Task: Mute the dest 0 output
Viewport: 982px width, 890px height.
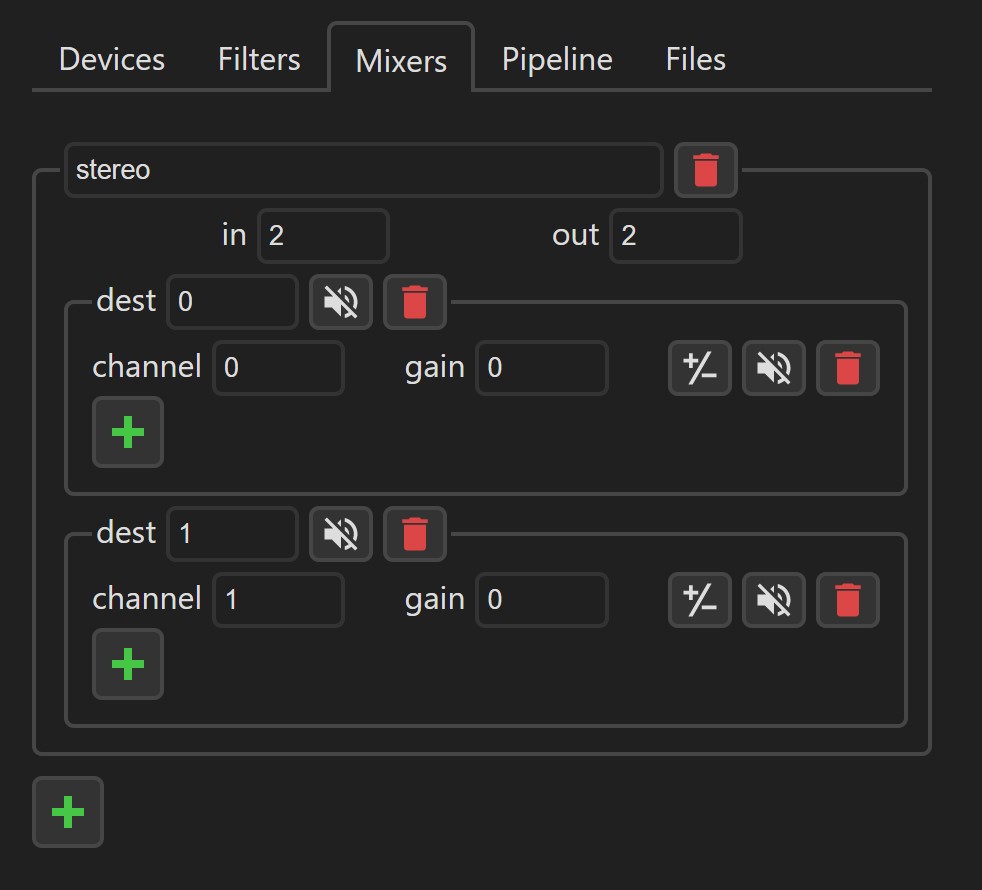Action: [x=341, y=302]
